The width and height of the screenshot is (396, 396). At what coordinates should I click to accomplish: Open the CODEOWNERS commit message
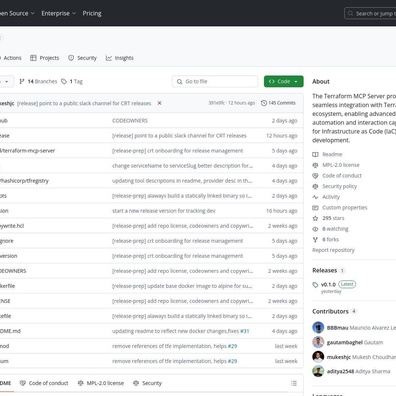pyautogui.click(x=130, y=121)
